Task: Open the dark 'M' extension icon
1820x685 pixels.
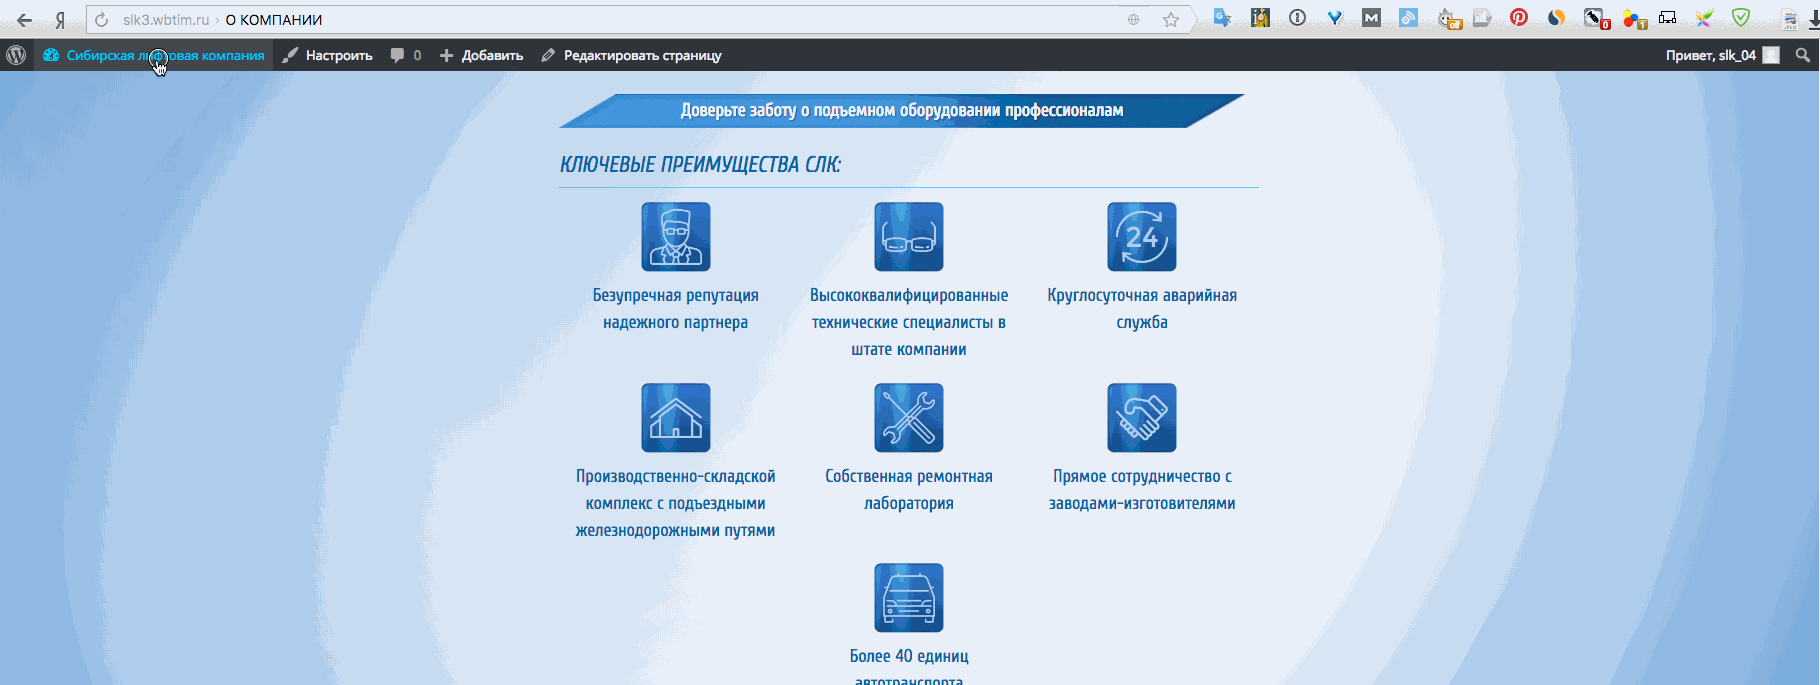Action: pyautogui.click(x=1371, y=18)
